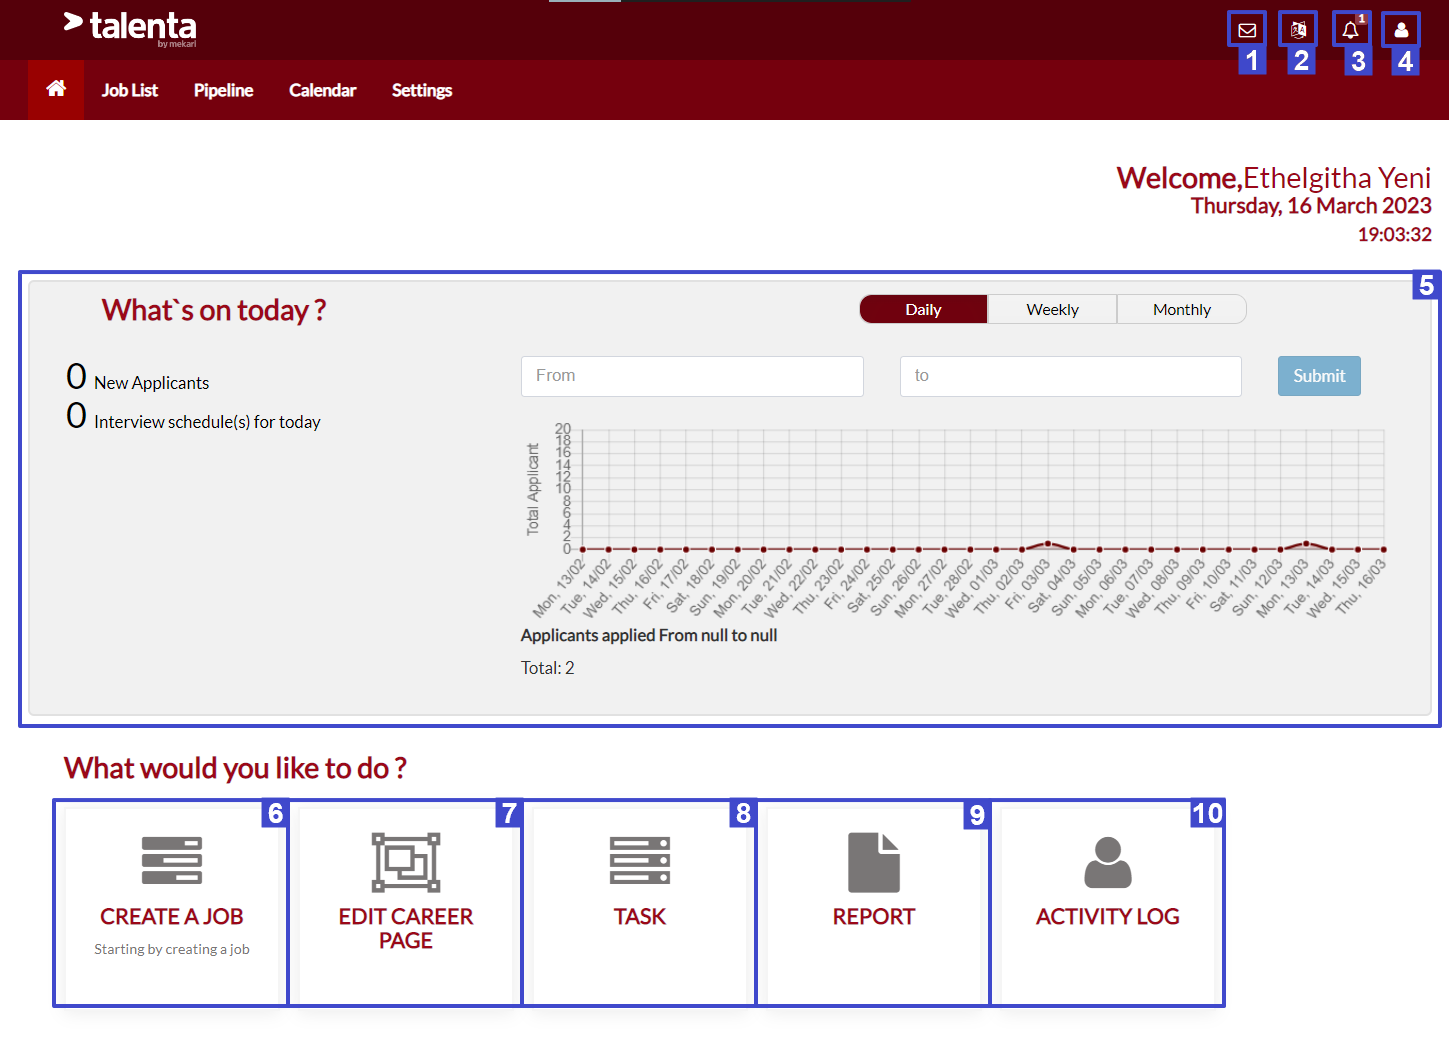Click the Task list icon
This screenshot has height=1038, width=1449.
pyautogui.click(x=640, y=860)
